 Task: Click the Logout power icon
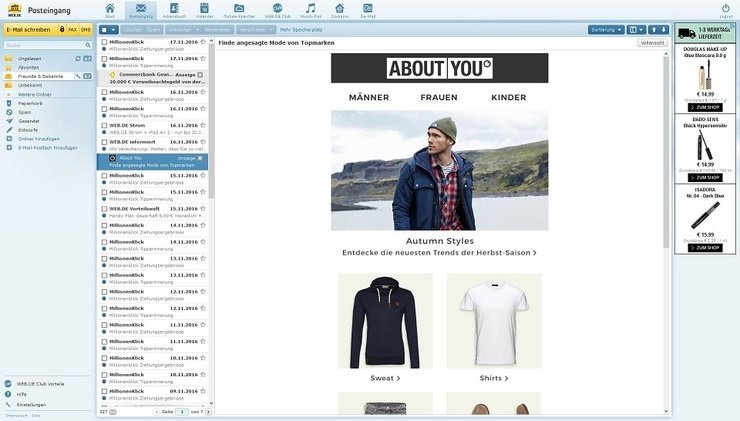pyautogui.click(x=726, y=8)
